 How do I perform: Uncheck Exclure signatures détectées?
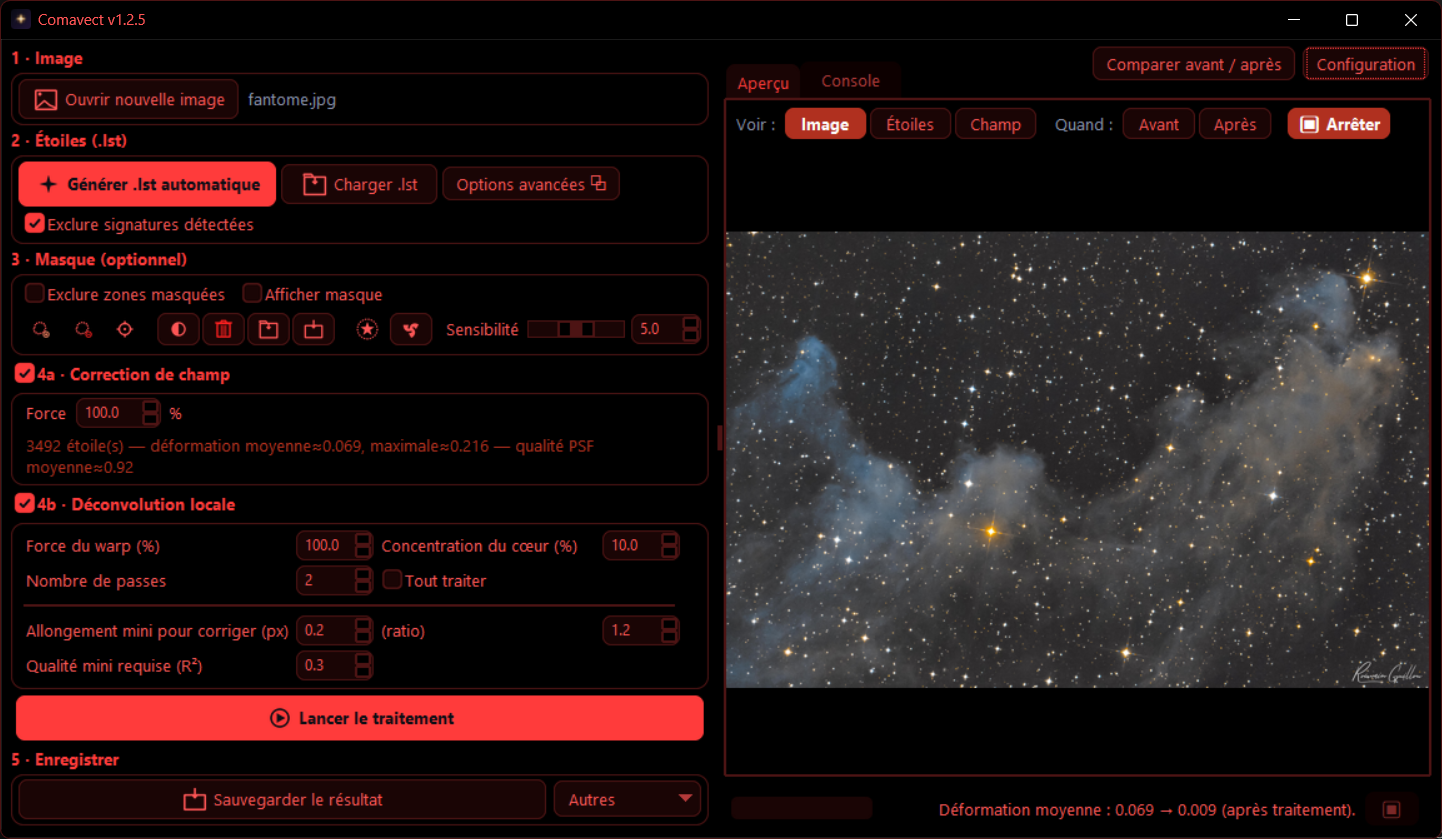click(x=35, y=223)
